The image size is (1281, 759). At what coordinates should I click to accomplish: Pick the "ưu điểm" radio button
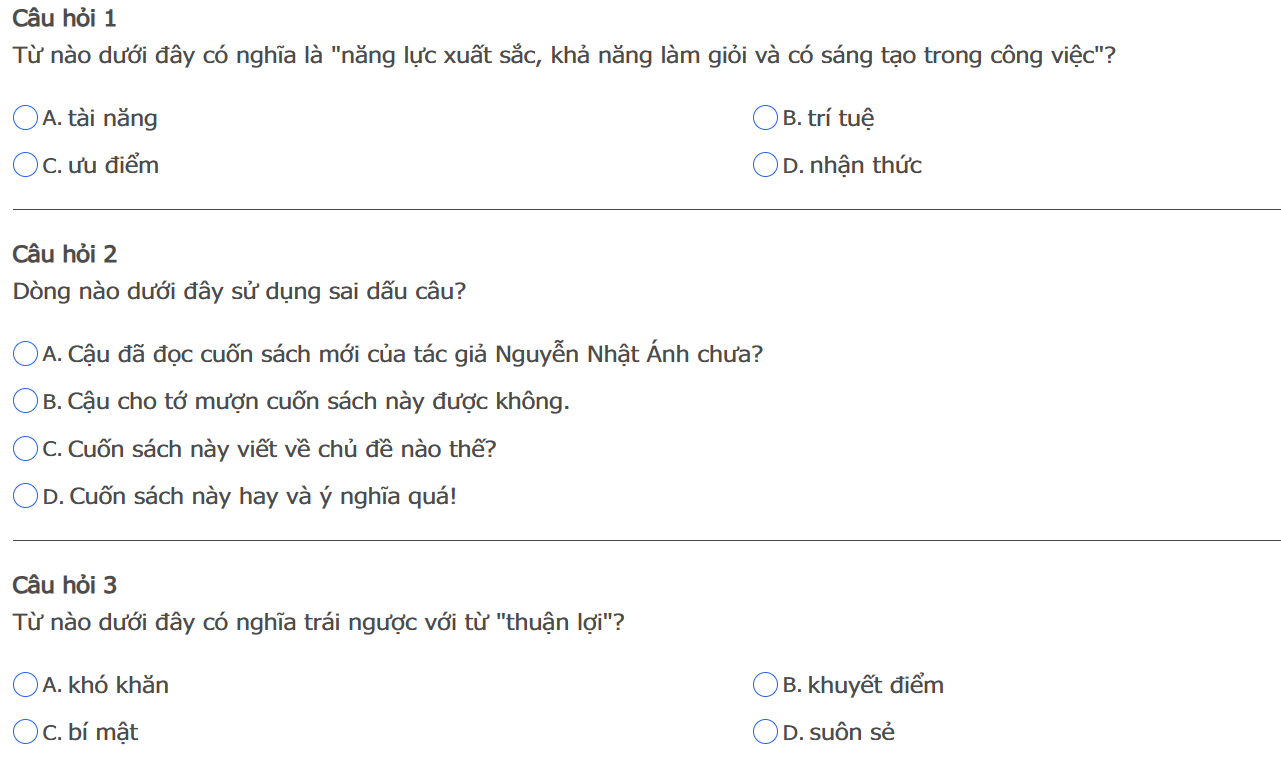26,165
